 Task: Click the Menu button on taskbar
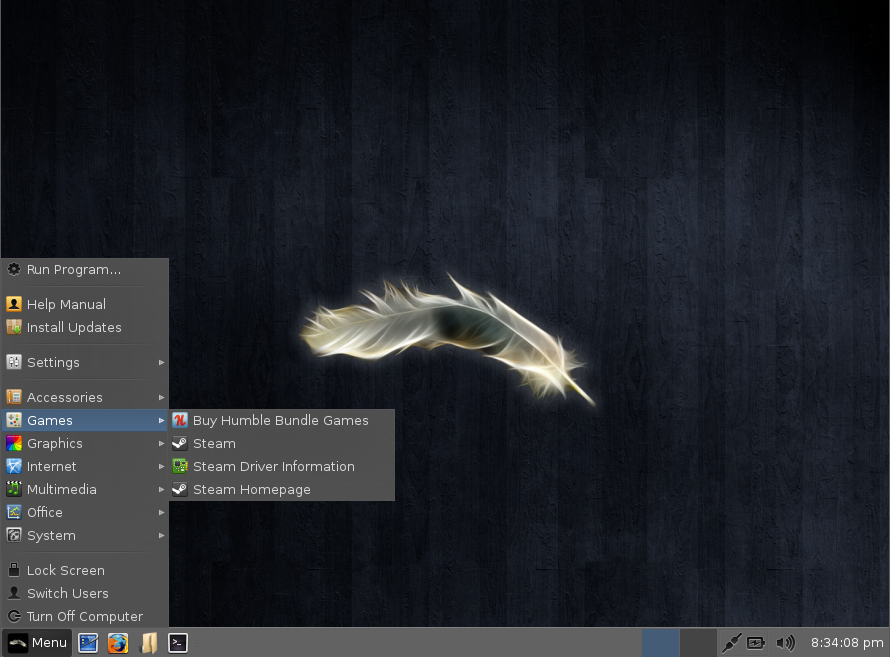coord(37,643)
